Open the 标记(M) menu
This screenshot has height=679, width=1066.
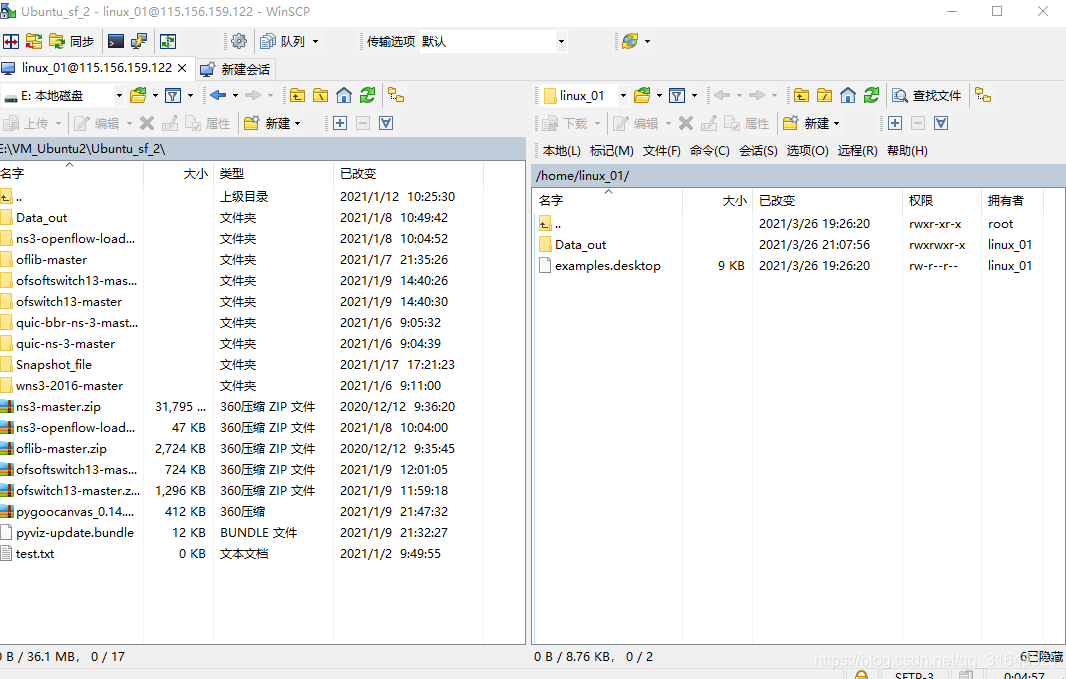pyautogui.click(x=611, y=151)
